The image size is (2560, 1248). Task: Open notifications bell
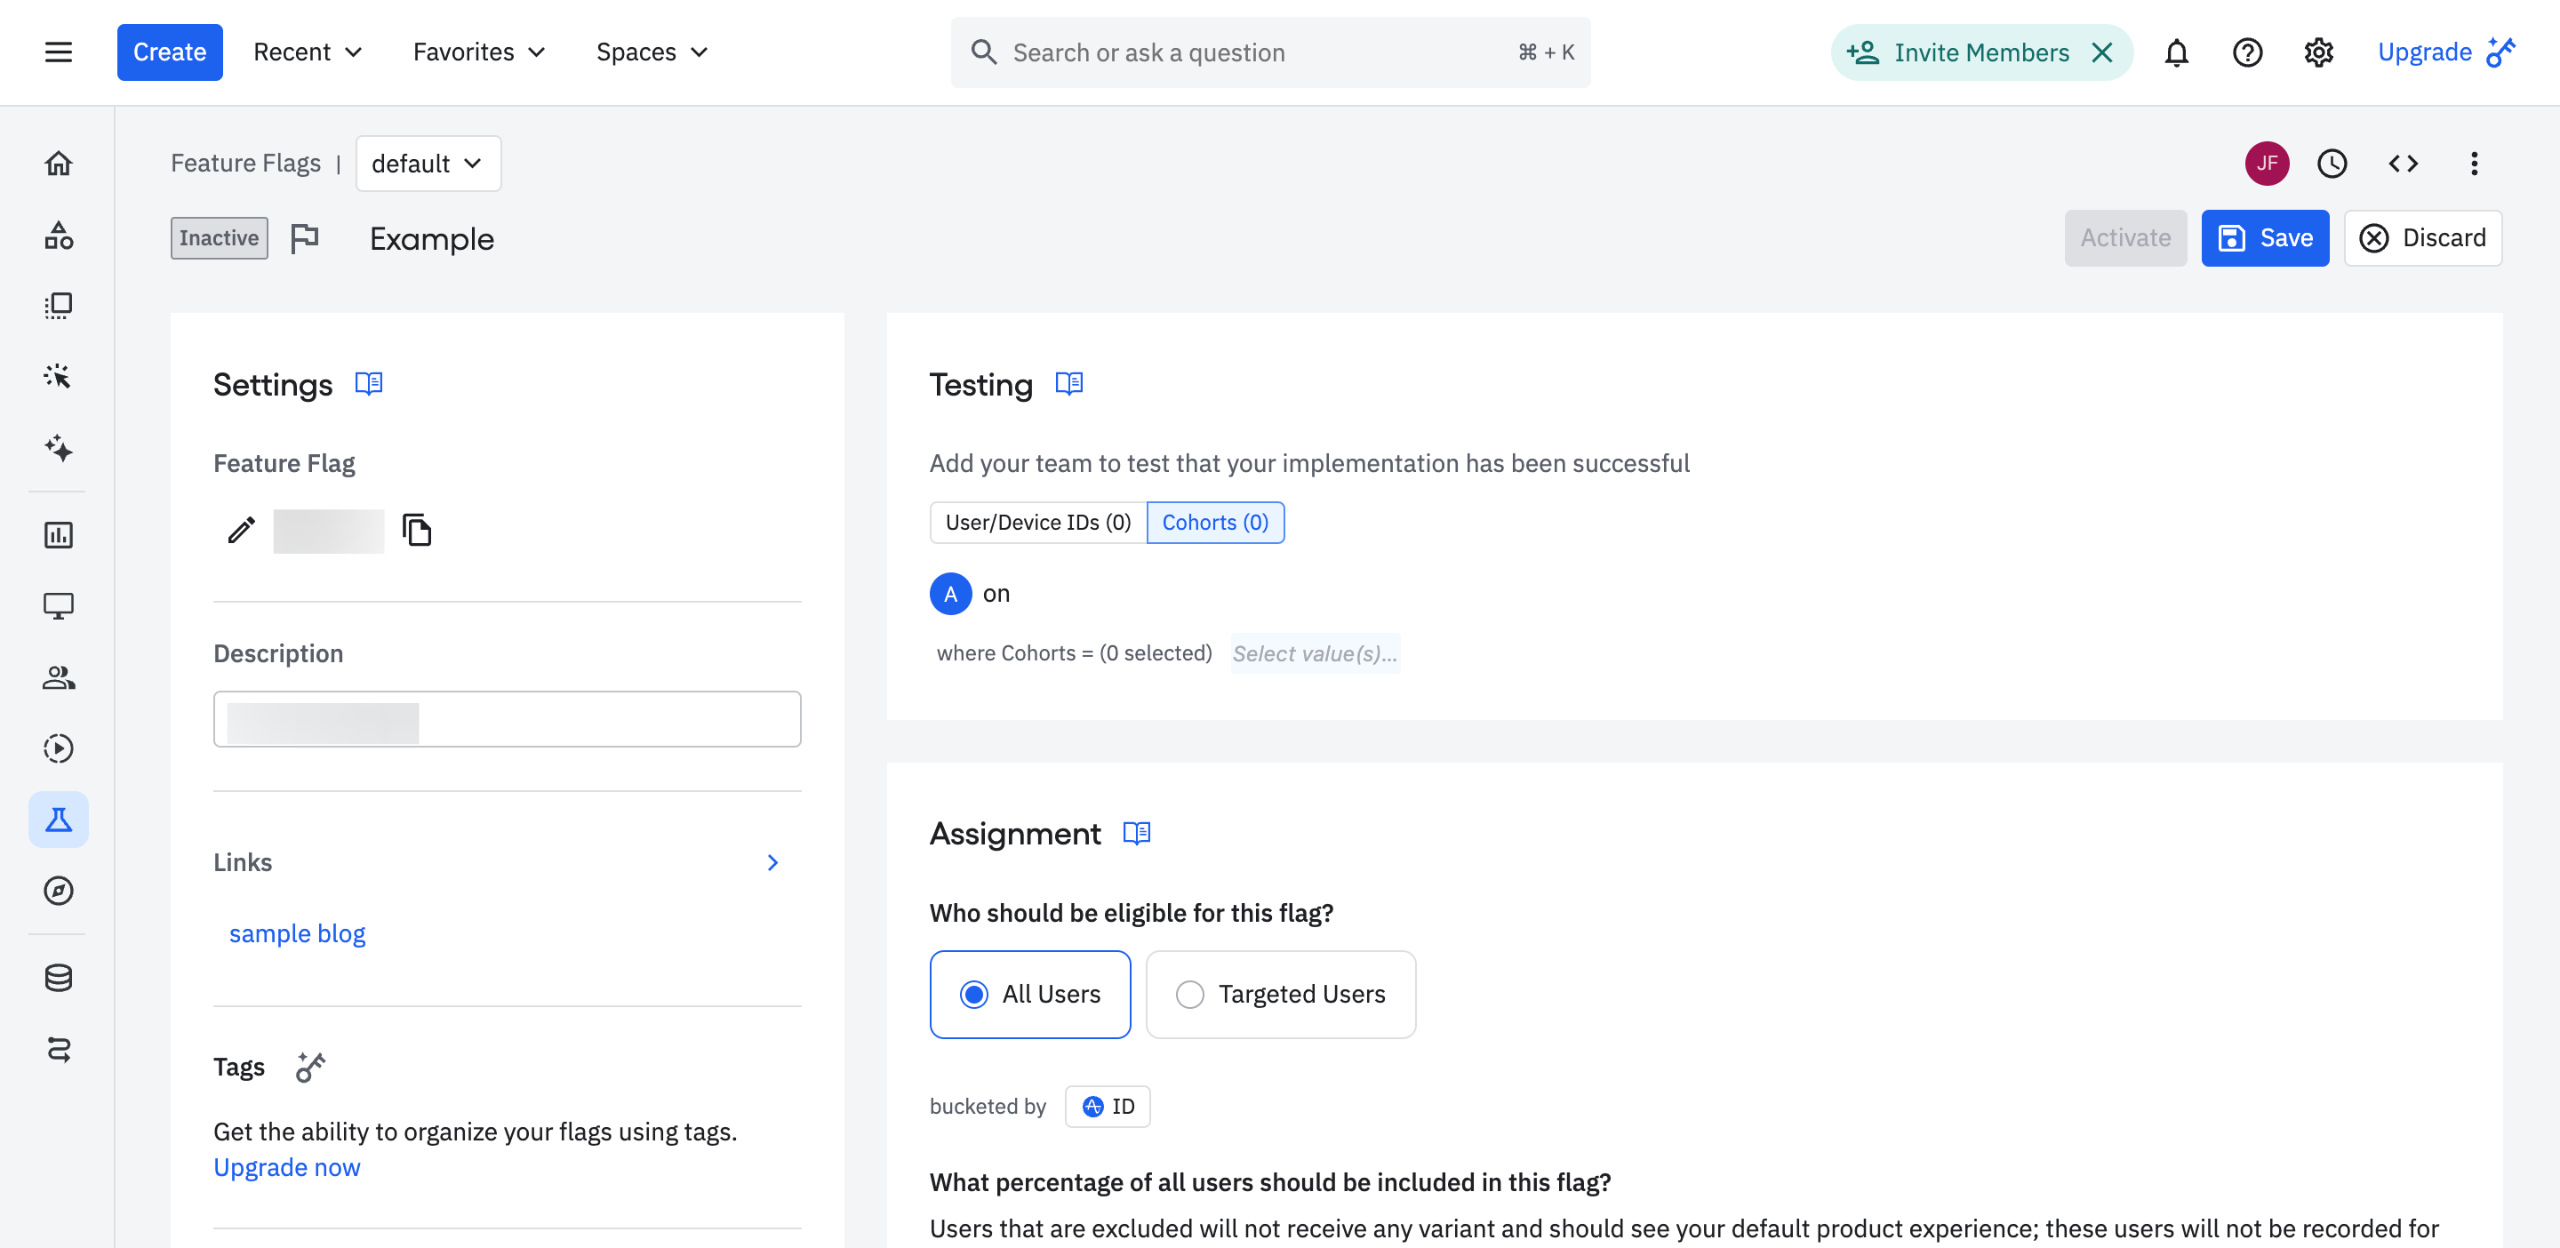[2176, 52]
